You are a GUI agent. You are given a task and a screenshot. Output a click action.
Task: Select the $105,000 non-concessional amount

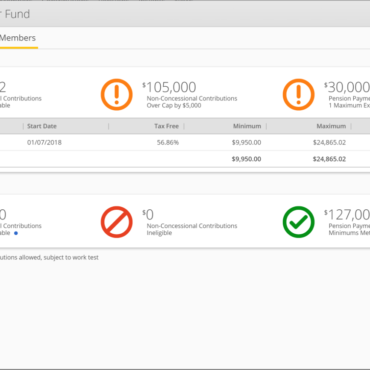click(x=169, y=87)
